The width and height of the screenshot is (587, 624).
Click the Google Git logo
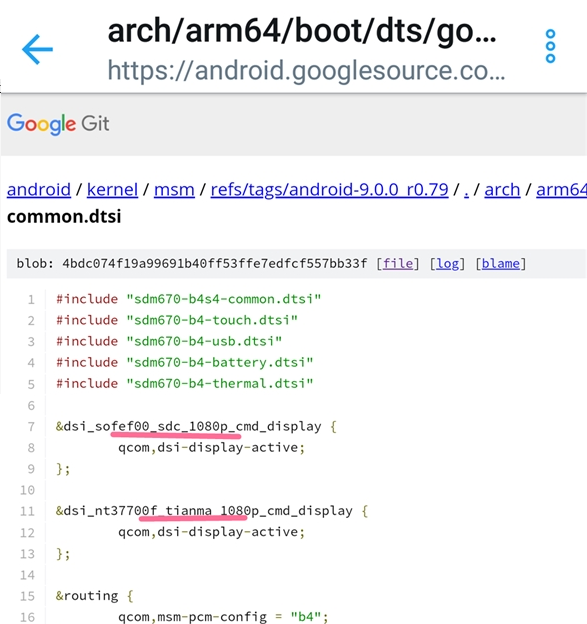pyautogui.click(x=58, y=124)
